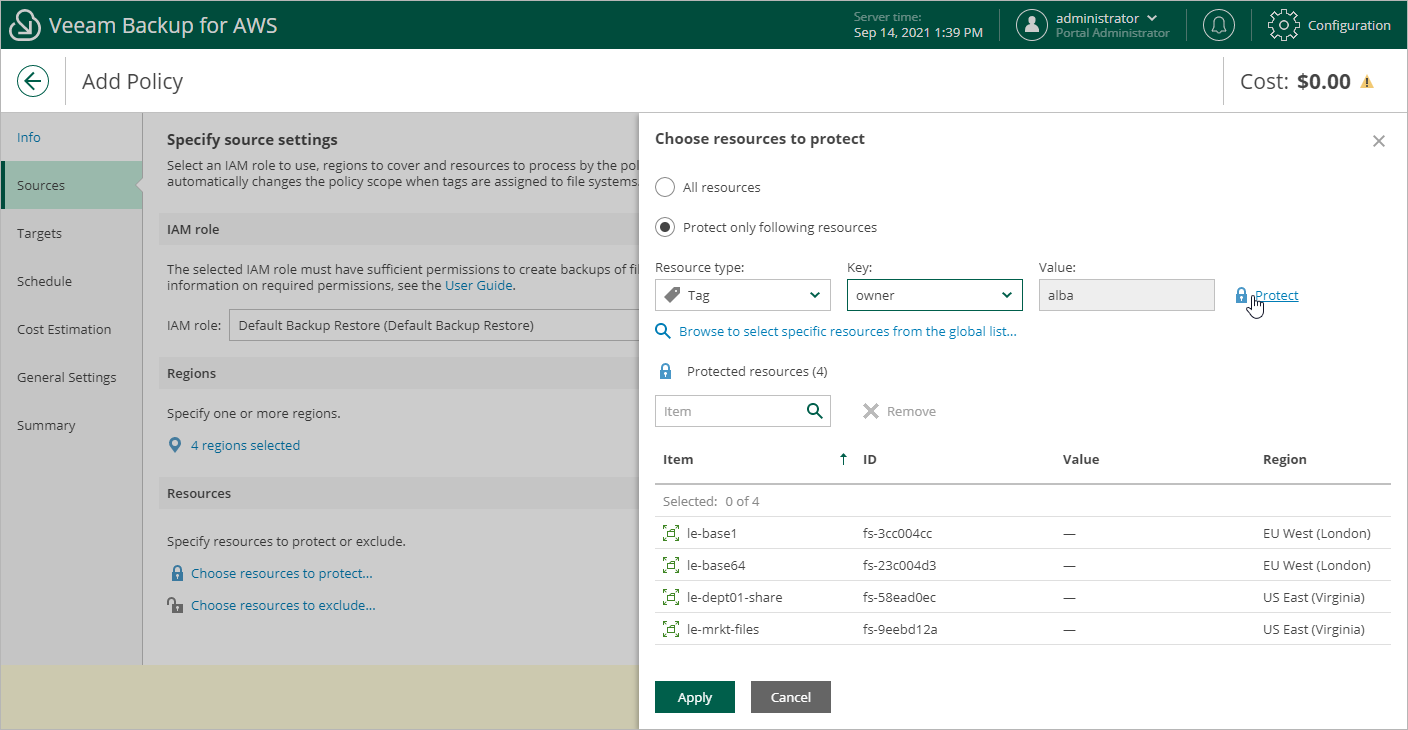The width and height of the screenshot is (1408, 730).
Task: Click the le-base1 file system icon
Action: [x=671, y=533]
